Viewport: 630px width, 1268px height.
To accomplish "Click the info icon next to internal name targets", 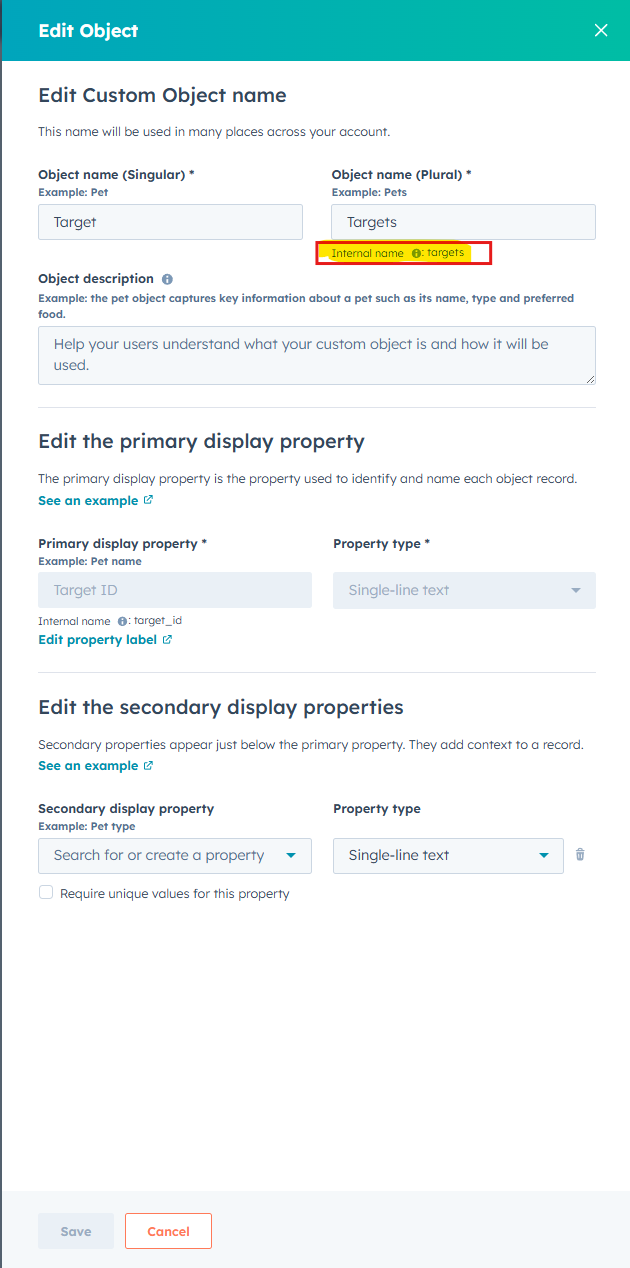I will (416, 254).
